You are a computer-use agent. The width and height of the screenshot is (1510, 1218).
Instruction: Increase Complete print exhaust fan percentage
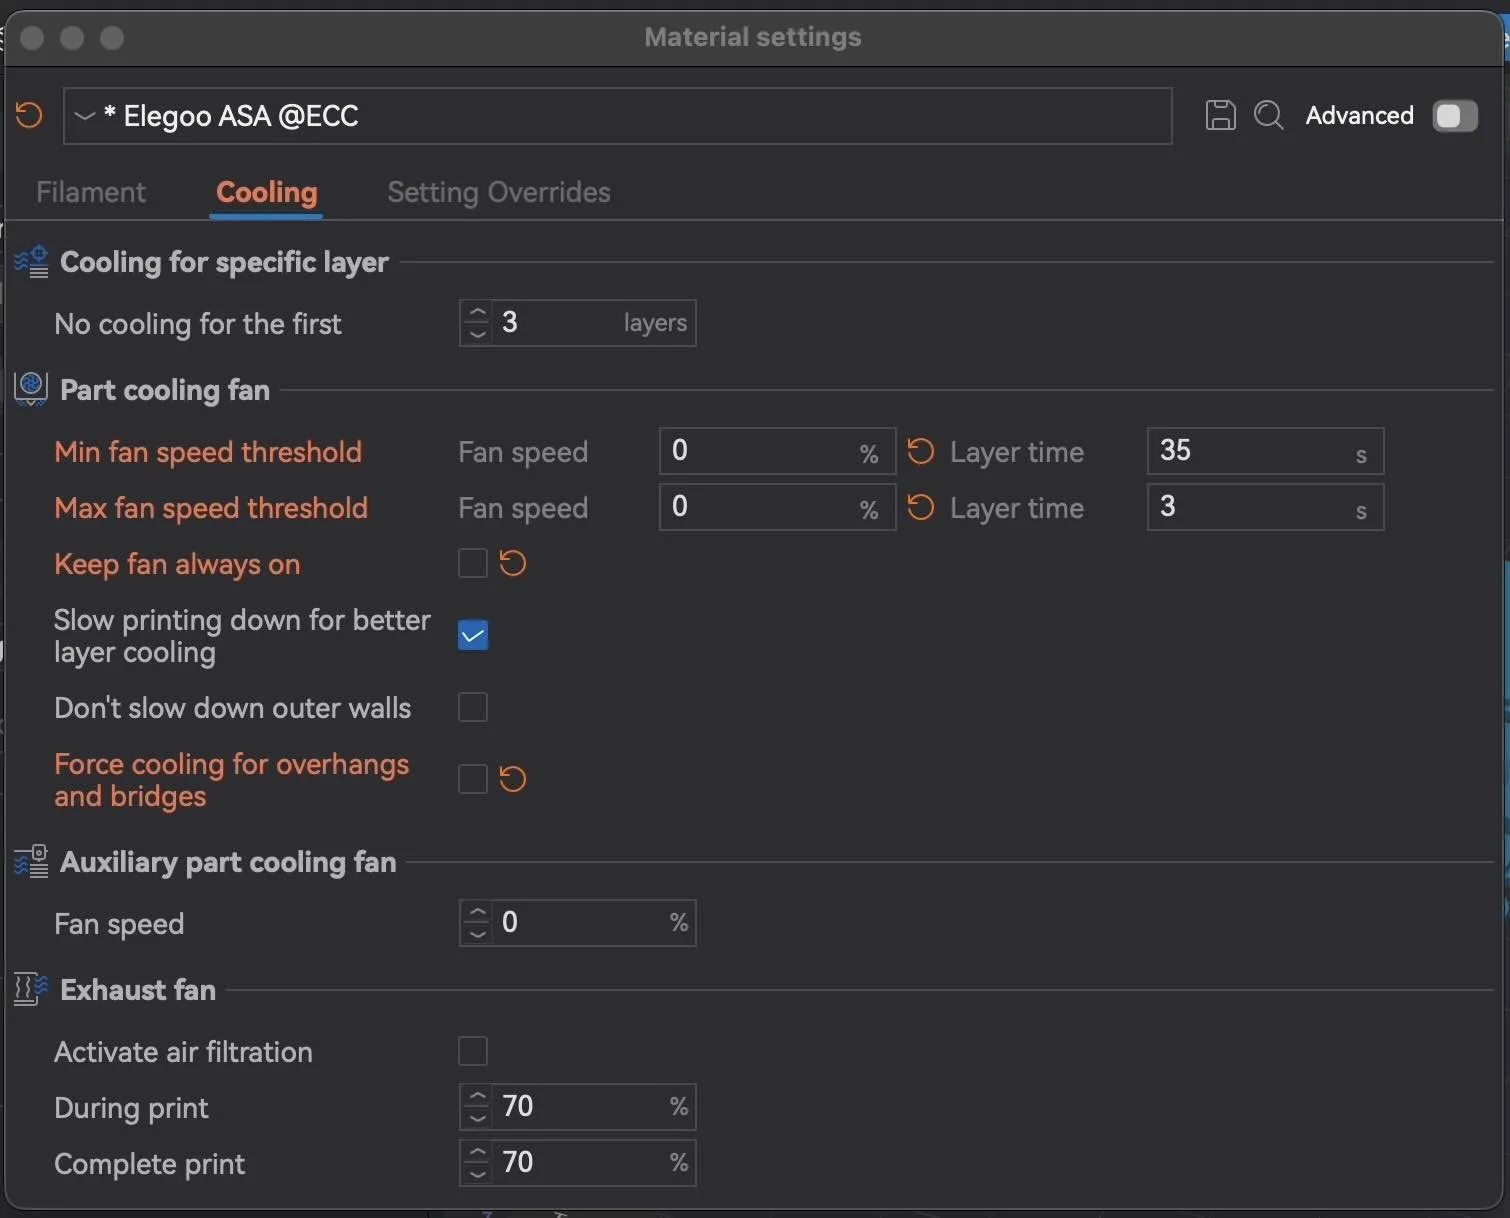(x=477, y=1153)
